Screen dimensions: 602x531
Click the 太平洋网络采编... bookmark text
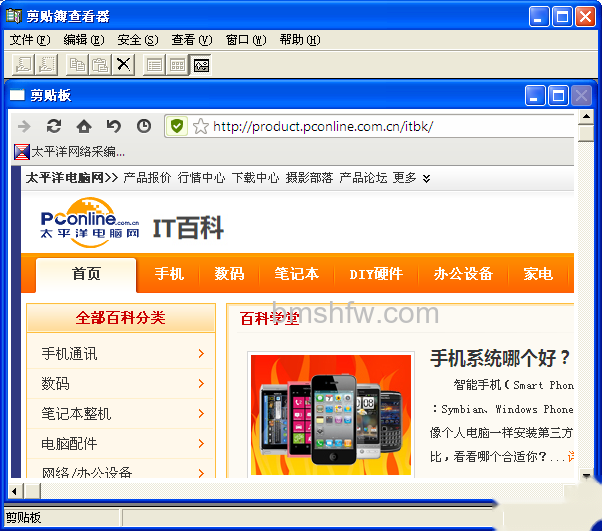point(78,152)
